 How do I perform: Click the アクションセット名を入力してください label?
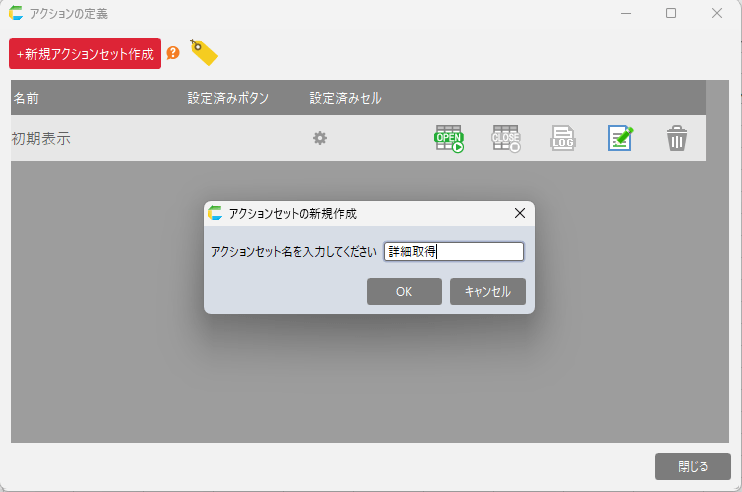coord(293,252)
